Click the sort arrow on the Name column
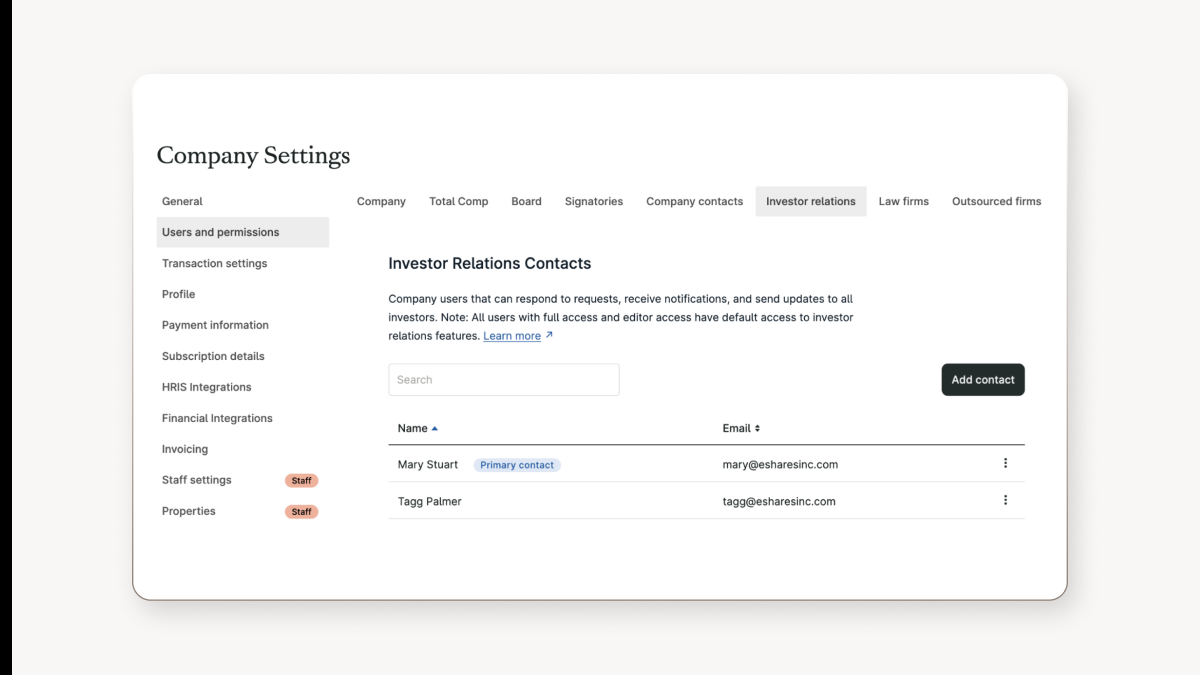 click(x=434, y=428)
